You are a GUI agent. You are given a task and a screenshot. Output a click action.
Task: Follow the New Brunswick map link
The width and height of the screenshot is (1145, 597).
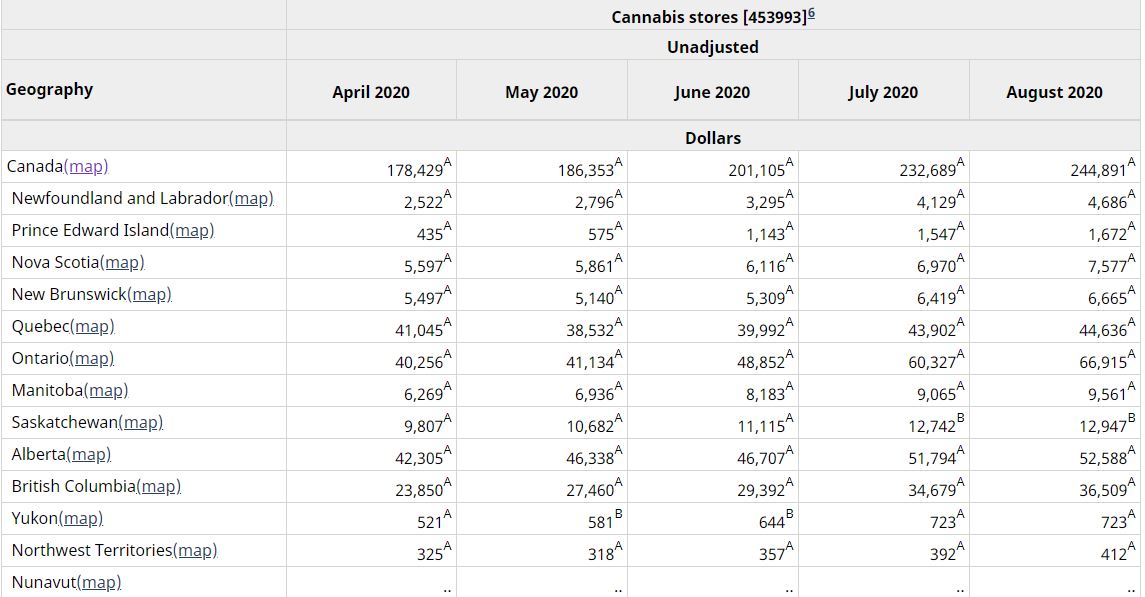click(x=149, y=295)
